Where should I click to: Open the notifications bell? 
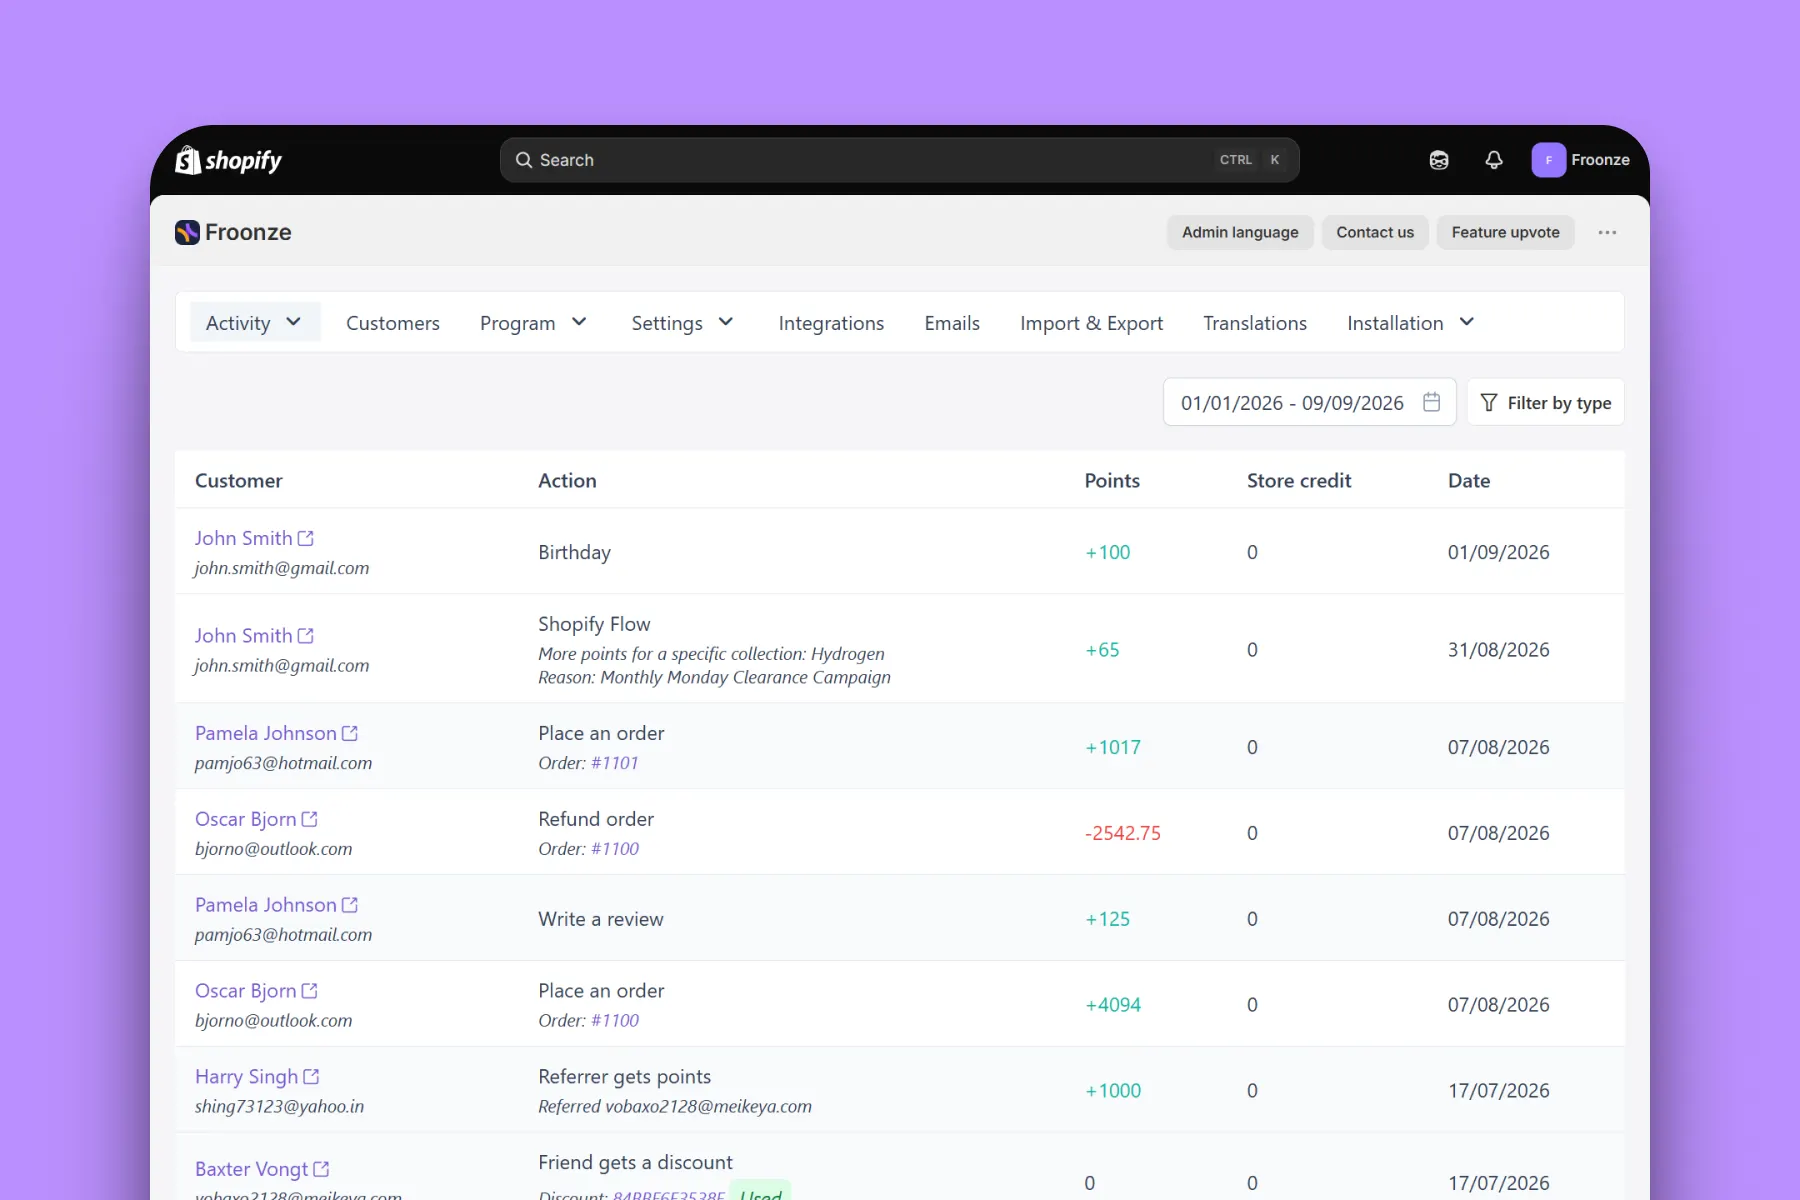point(1494,160)
